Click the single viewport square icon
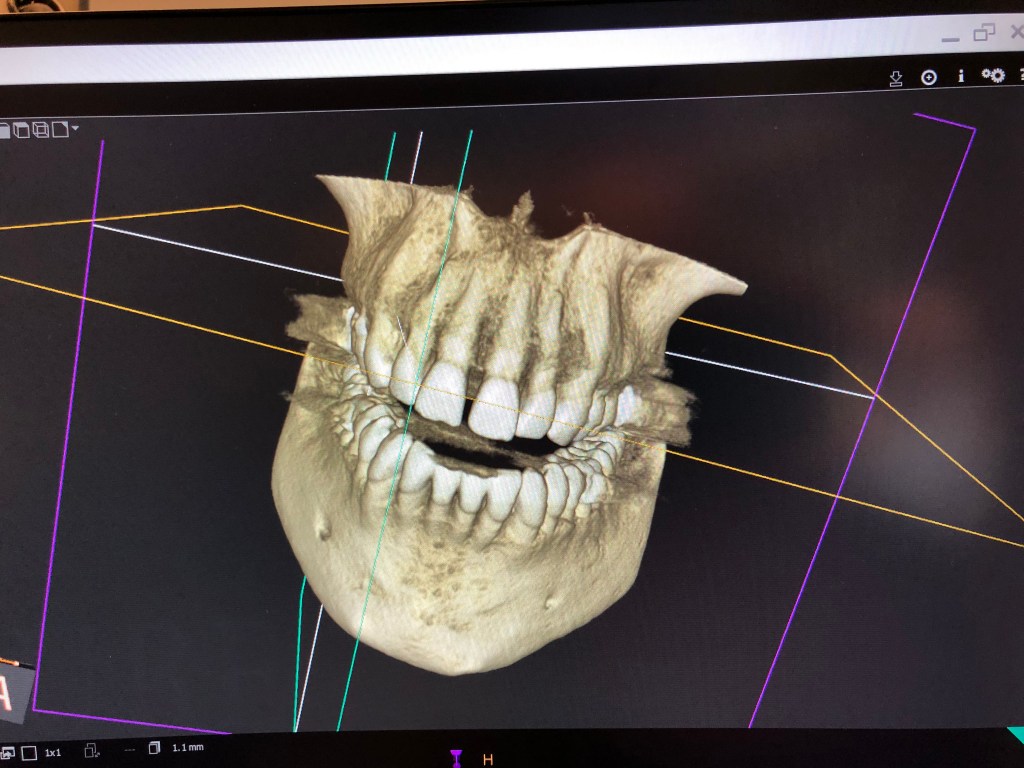The width and height of the screenshot is (1024, 768). [x=29, y=752]
